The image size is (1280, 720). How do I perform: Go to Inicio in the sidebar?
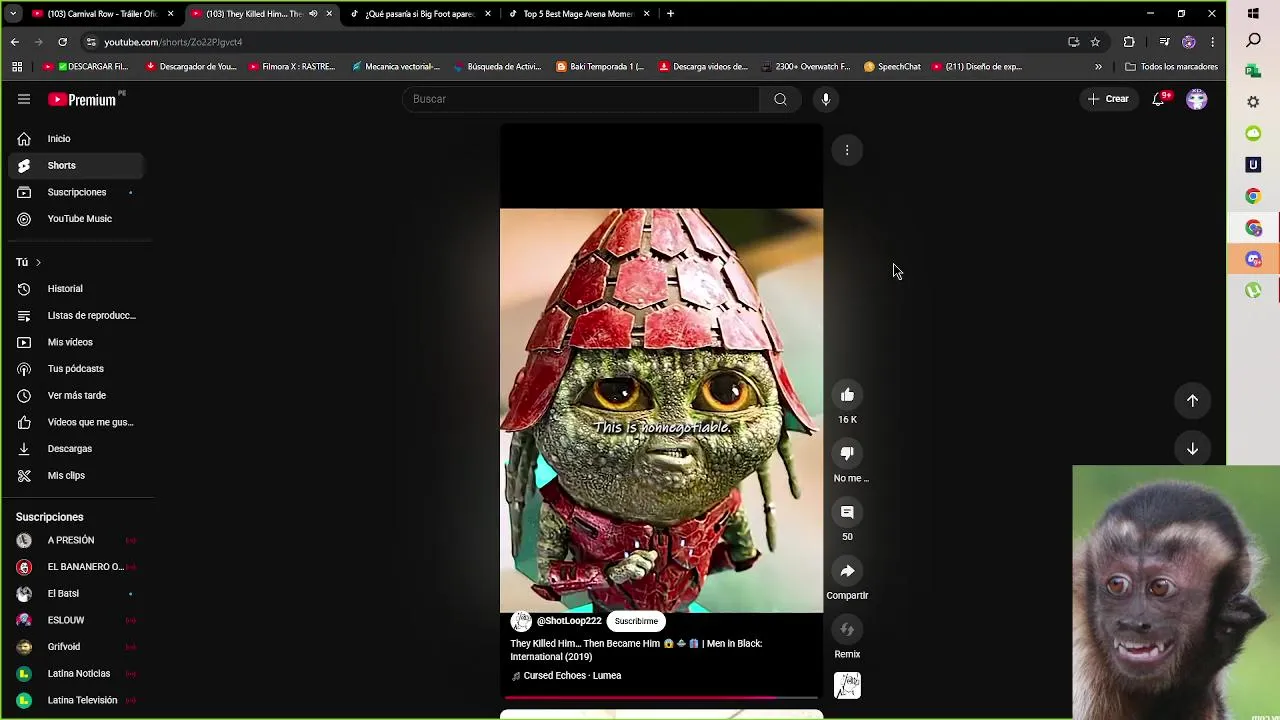(77, 139)
